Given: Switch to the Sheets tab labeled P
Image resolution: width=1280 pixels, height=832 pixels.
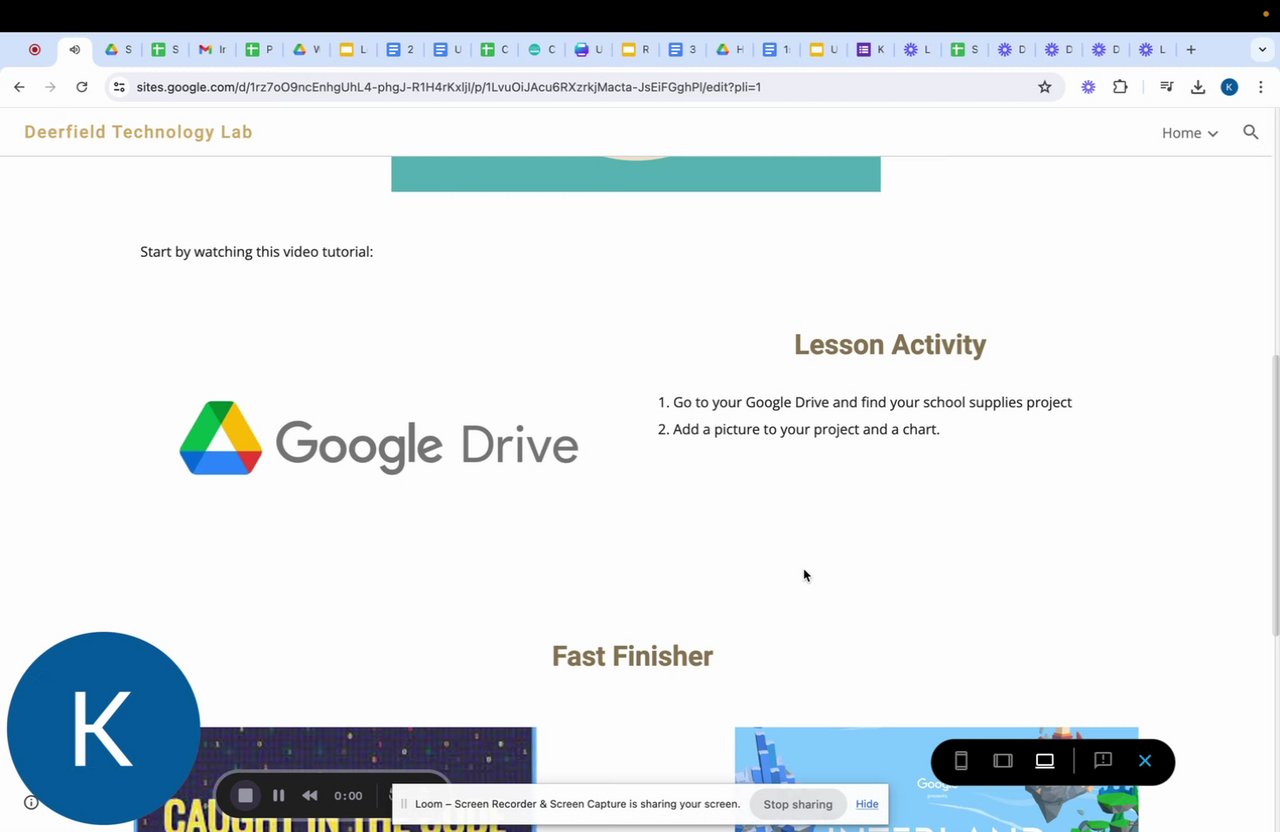Looking at the screenshot, I should point(259,49).
